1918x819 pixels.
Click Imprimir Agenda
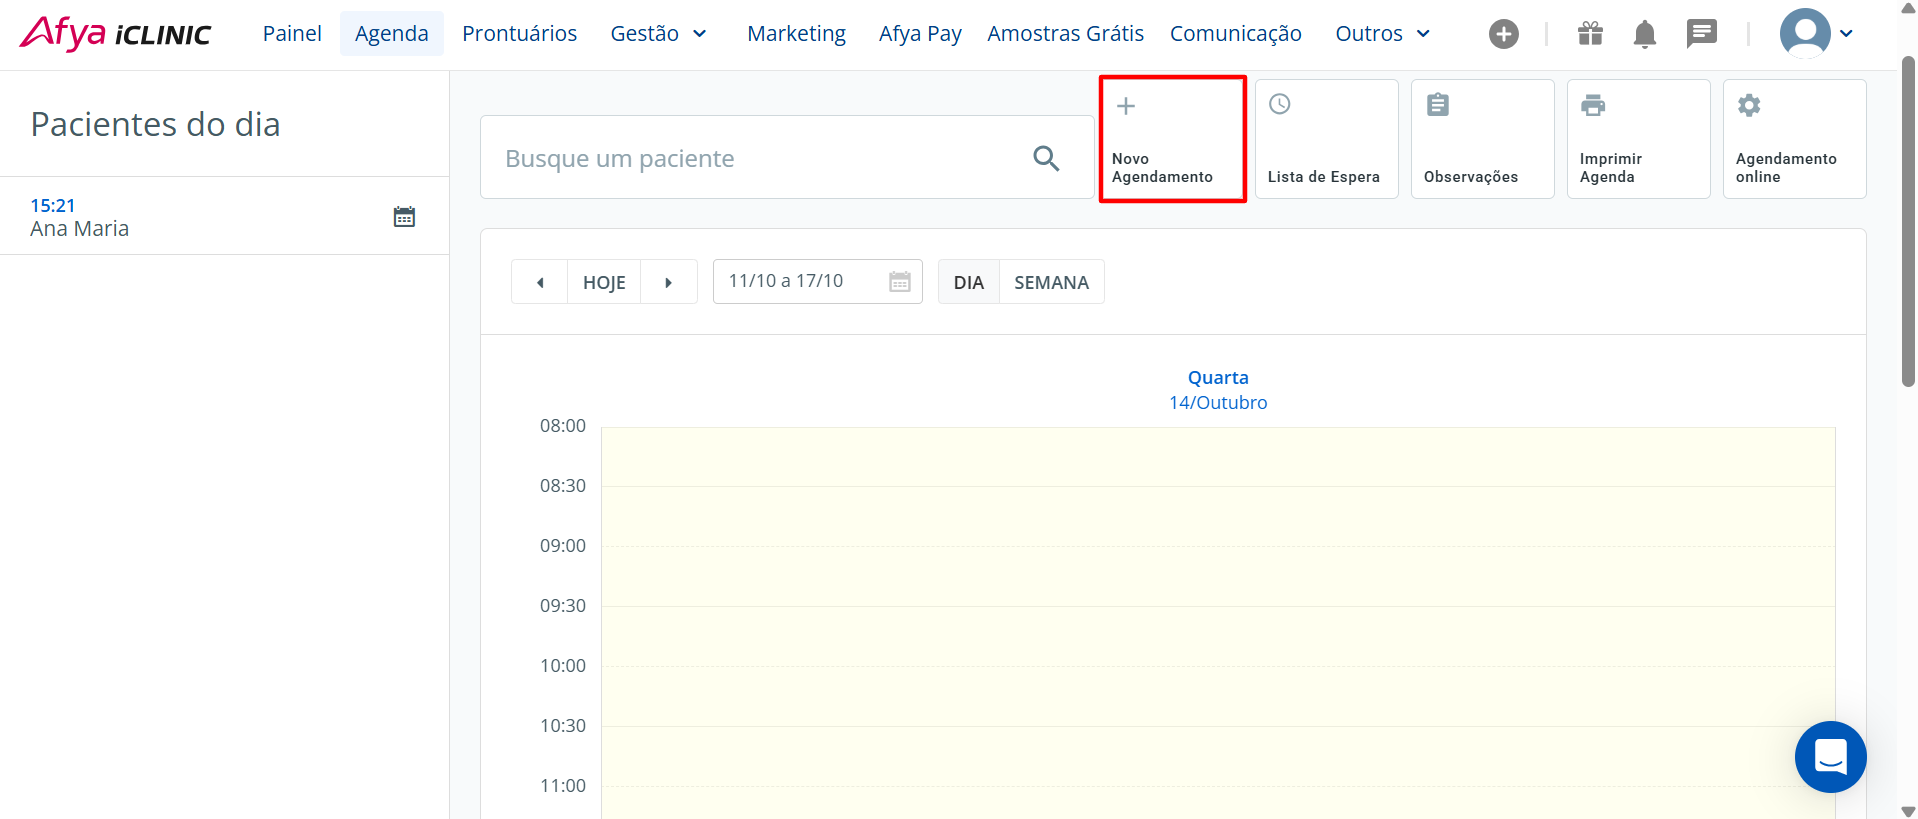(1638, 139)
